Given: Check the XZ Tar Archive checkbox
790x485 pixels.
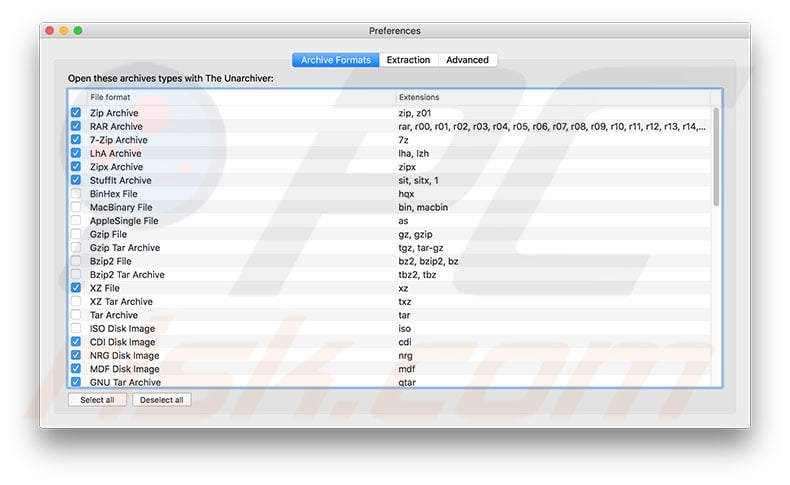Looking at the screenshot, I should coord(76,301).
